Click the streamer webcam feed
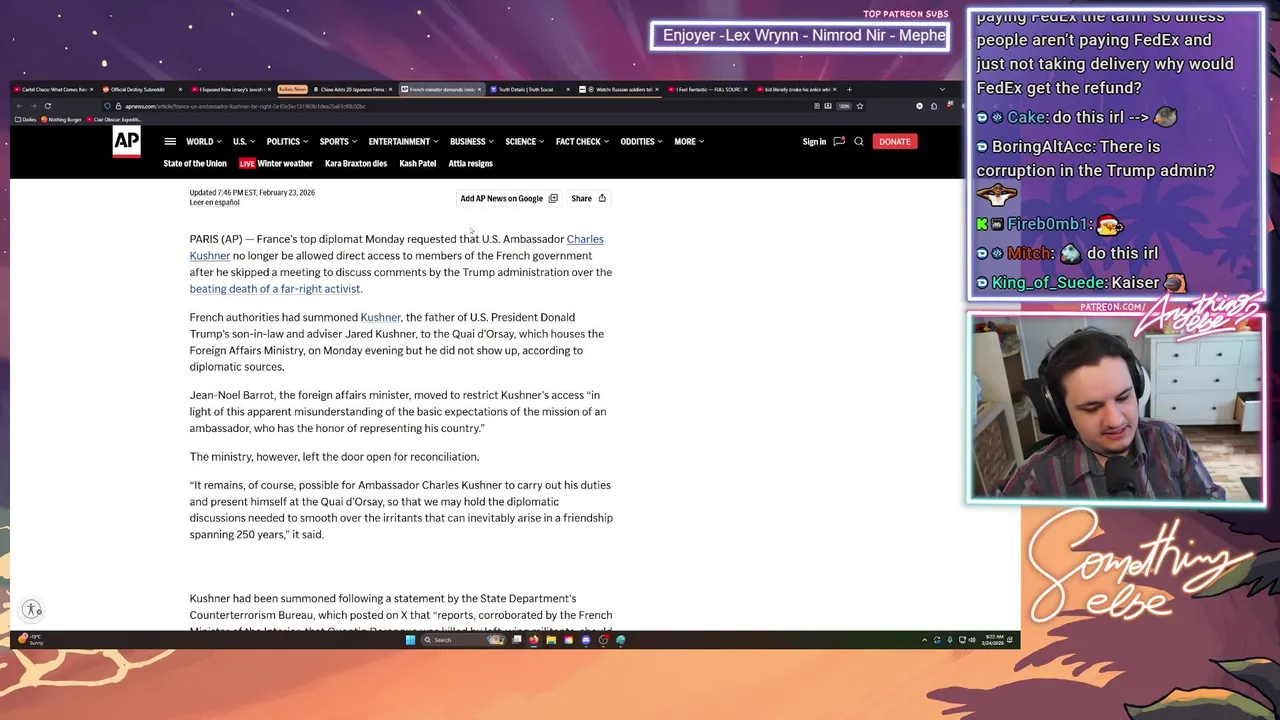 [x=1116, y=408]
